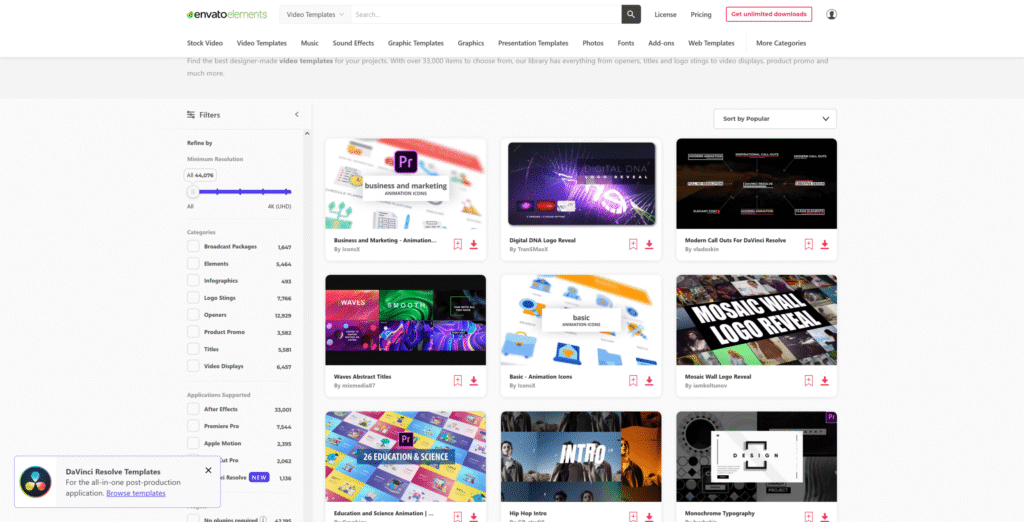Bookmark Waves Abstract Titles

click(x=458, y=381)
